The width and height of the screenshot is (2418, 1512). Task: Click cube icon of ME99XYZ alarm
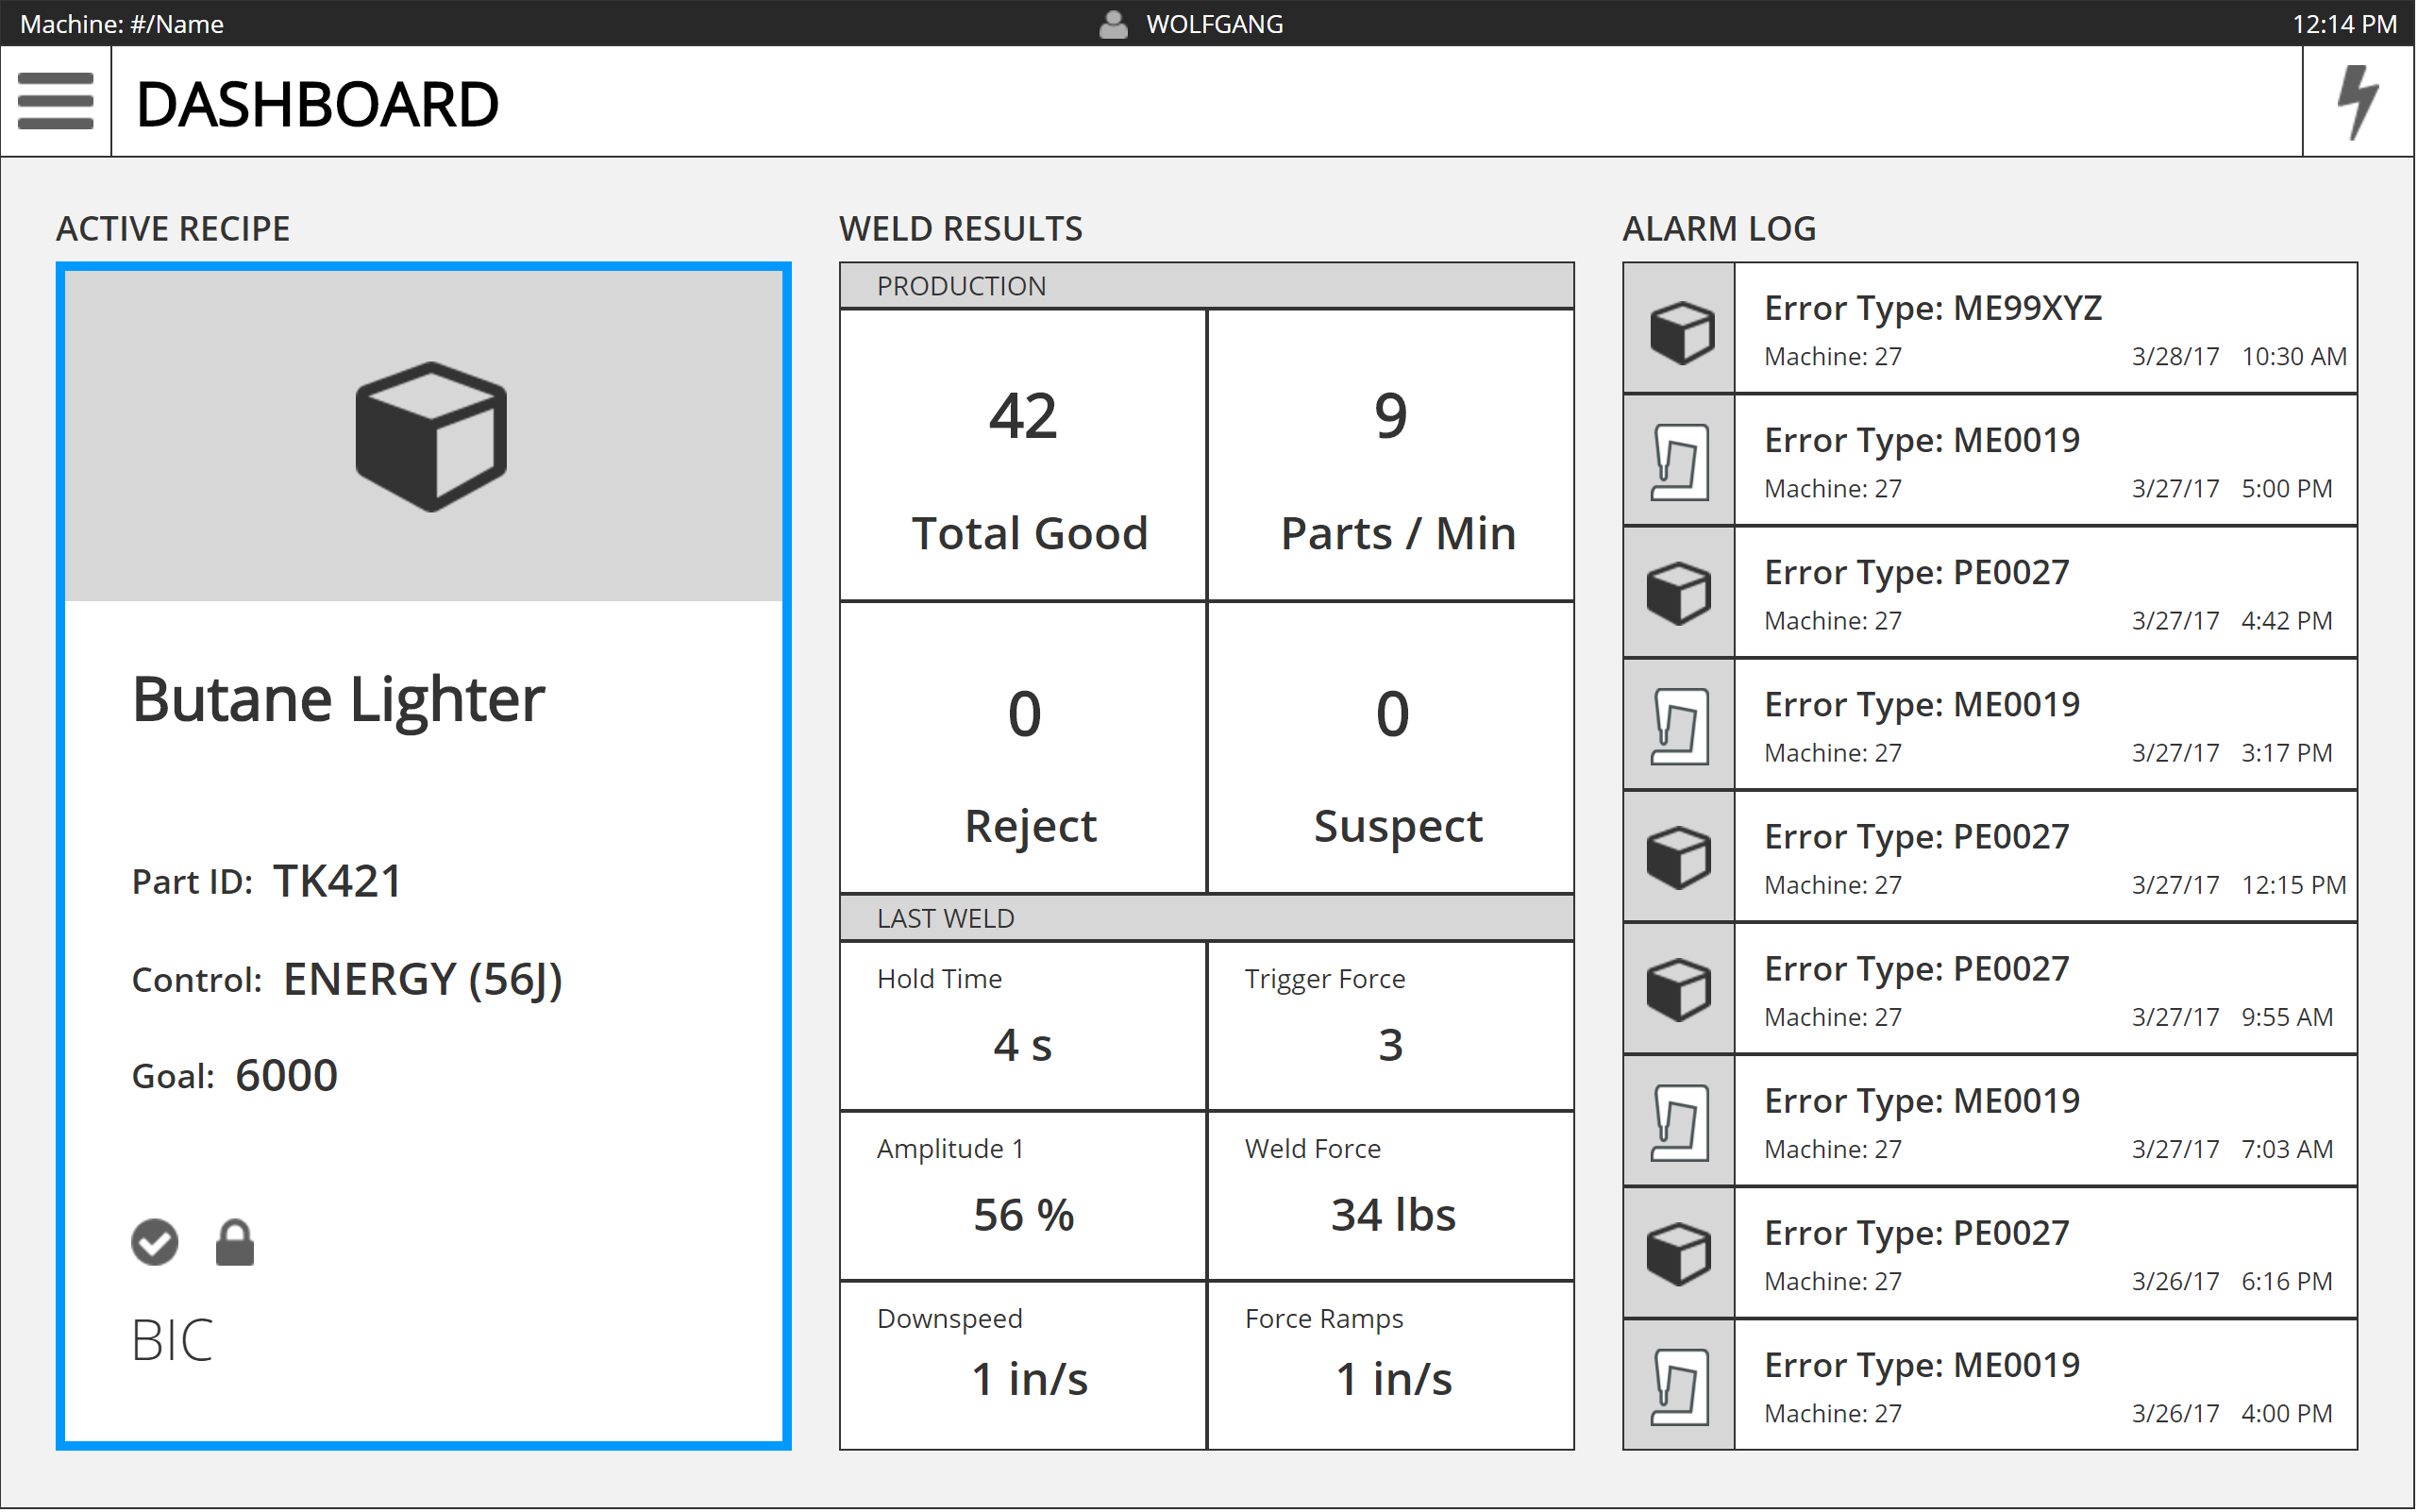pos(1680,330)
